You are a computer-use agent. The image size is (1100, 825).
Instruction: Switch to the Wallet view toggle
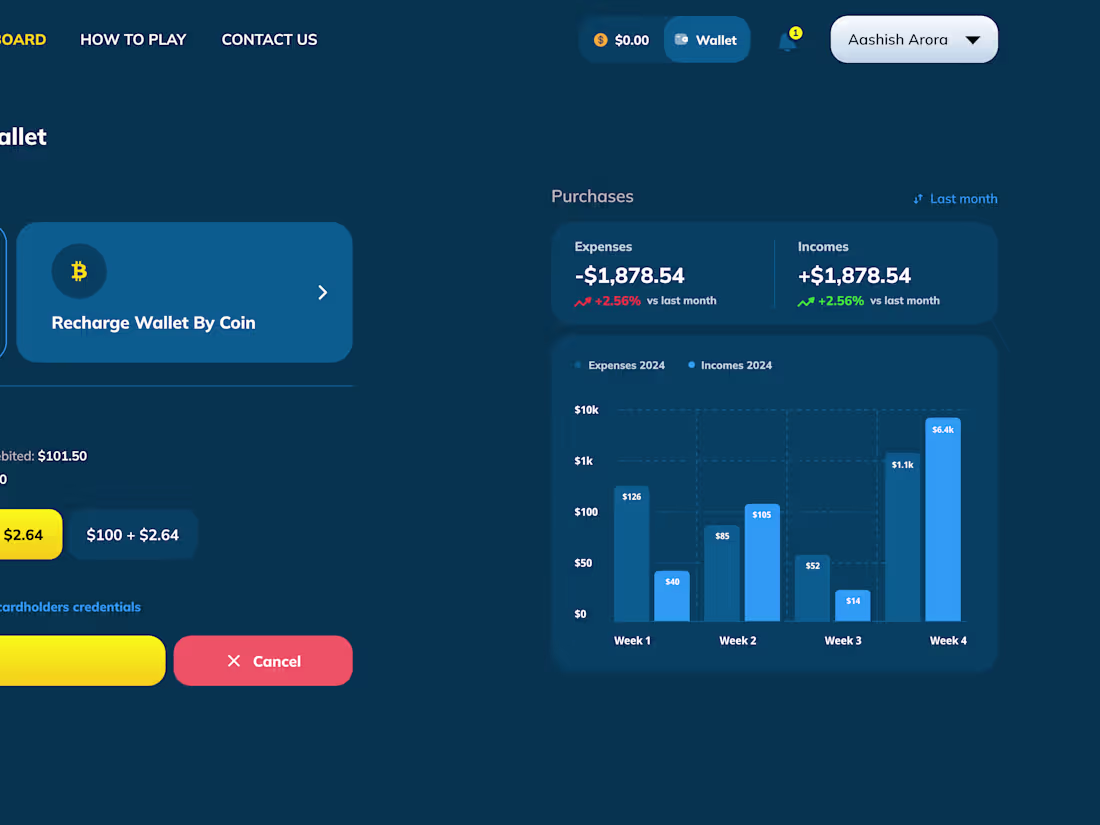pos(707,39)
